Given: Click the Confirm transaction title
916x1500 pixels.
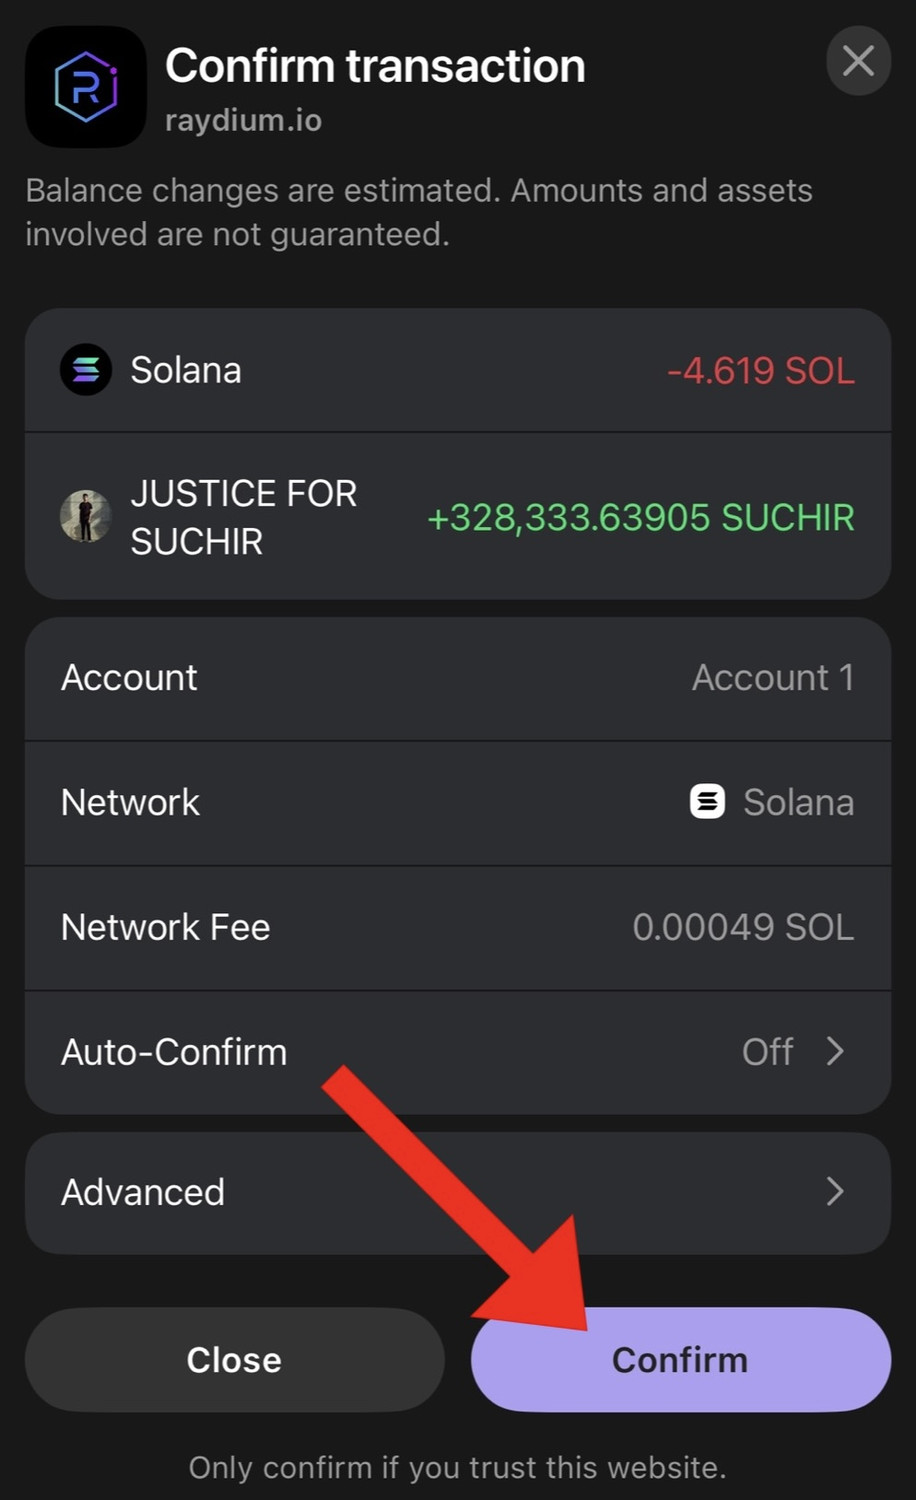Looking at the screenshot, I should click(375, 67).
